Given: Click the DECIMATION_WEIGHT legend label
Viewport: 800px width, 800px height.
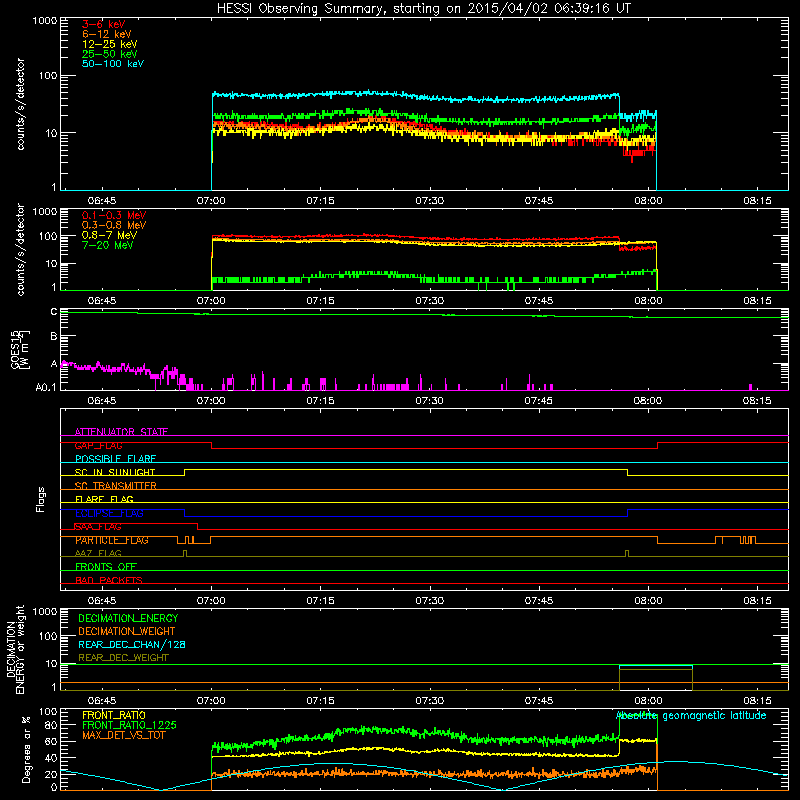Looking at the screenshot, I should [x=127, y=631].
